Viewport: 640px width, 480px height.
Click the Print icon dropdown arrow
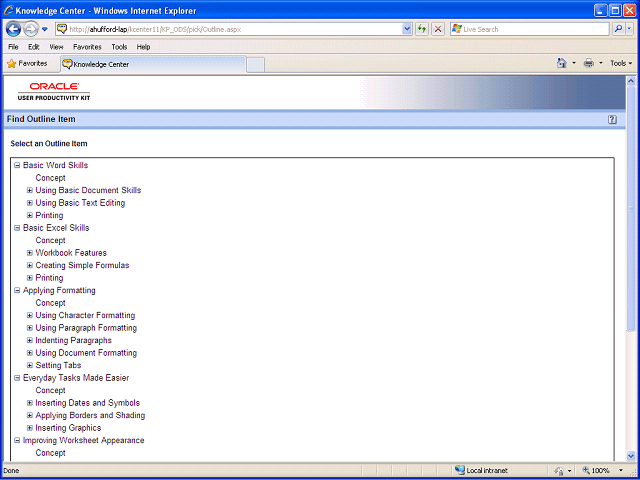[x=600, y=63]
